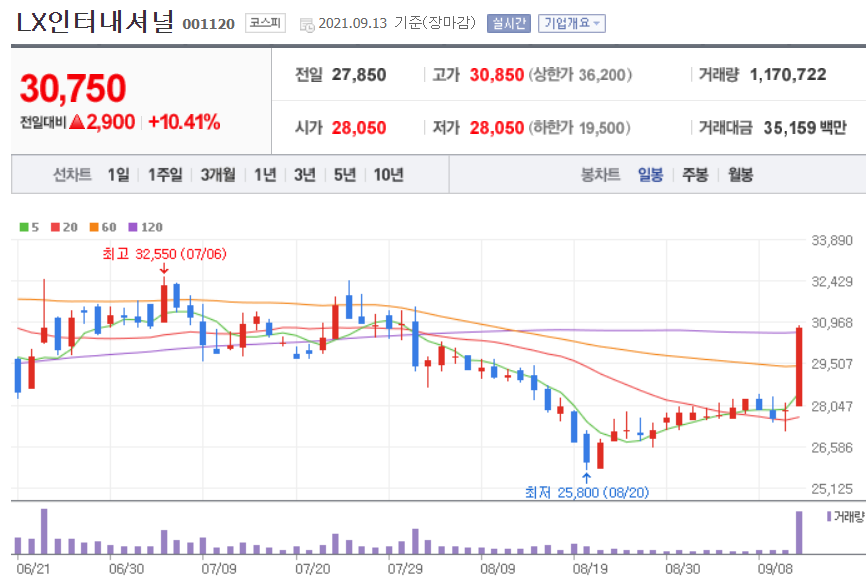
Task: Select the 3년 line chart tab
Action: click(x=305, y=175)
